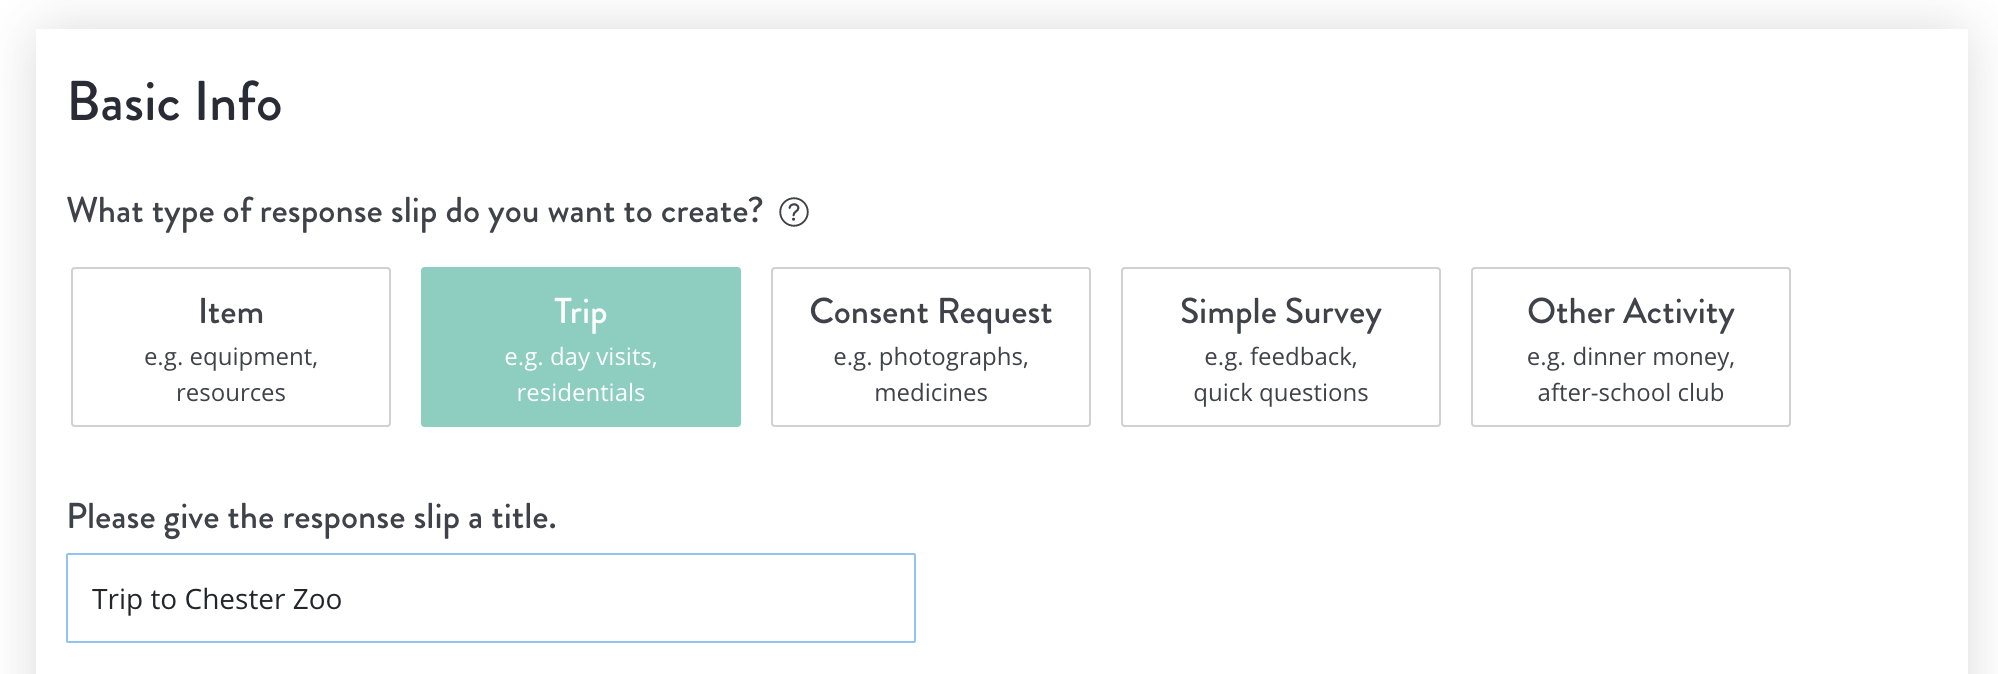Place cursor in 'Trip to Chester Zoo' text
This screenshot has height=674, width=1998.
[x=217, y=599]
